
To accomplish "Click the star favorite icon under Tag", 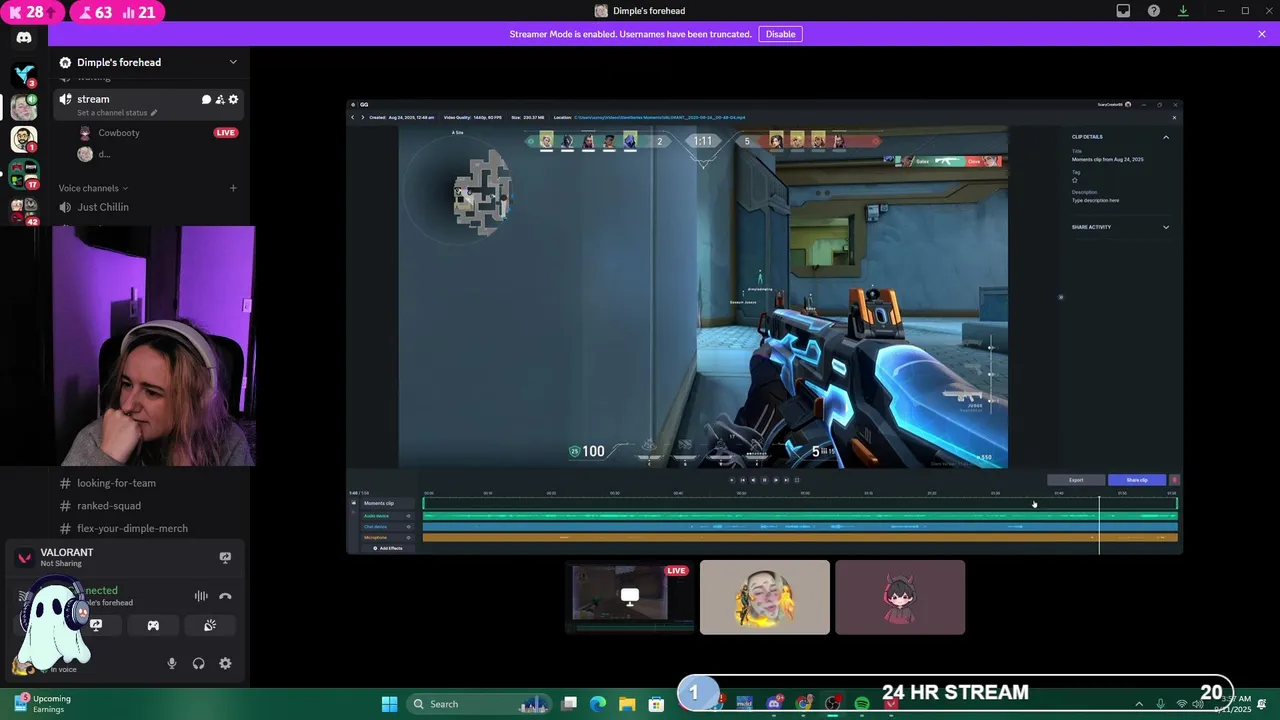I will [x=1075, y=180].
